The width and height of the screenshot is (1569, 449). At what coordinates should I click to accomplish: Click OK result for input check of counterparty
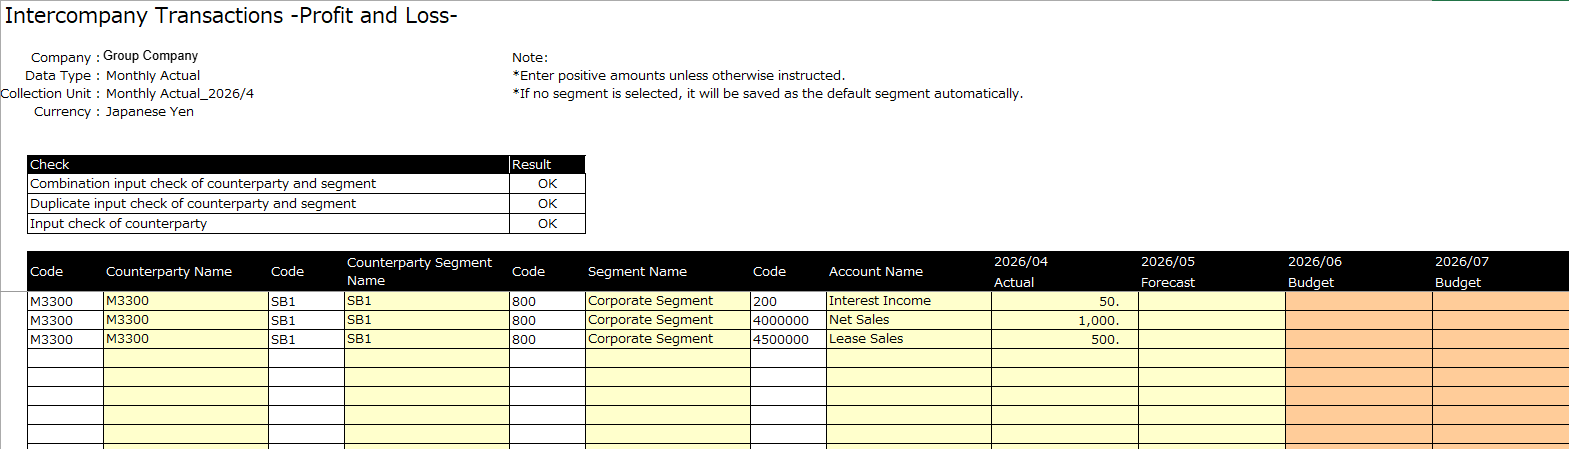(547, 224)
